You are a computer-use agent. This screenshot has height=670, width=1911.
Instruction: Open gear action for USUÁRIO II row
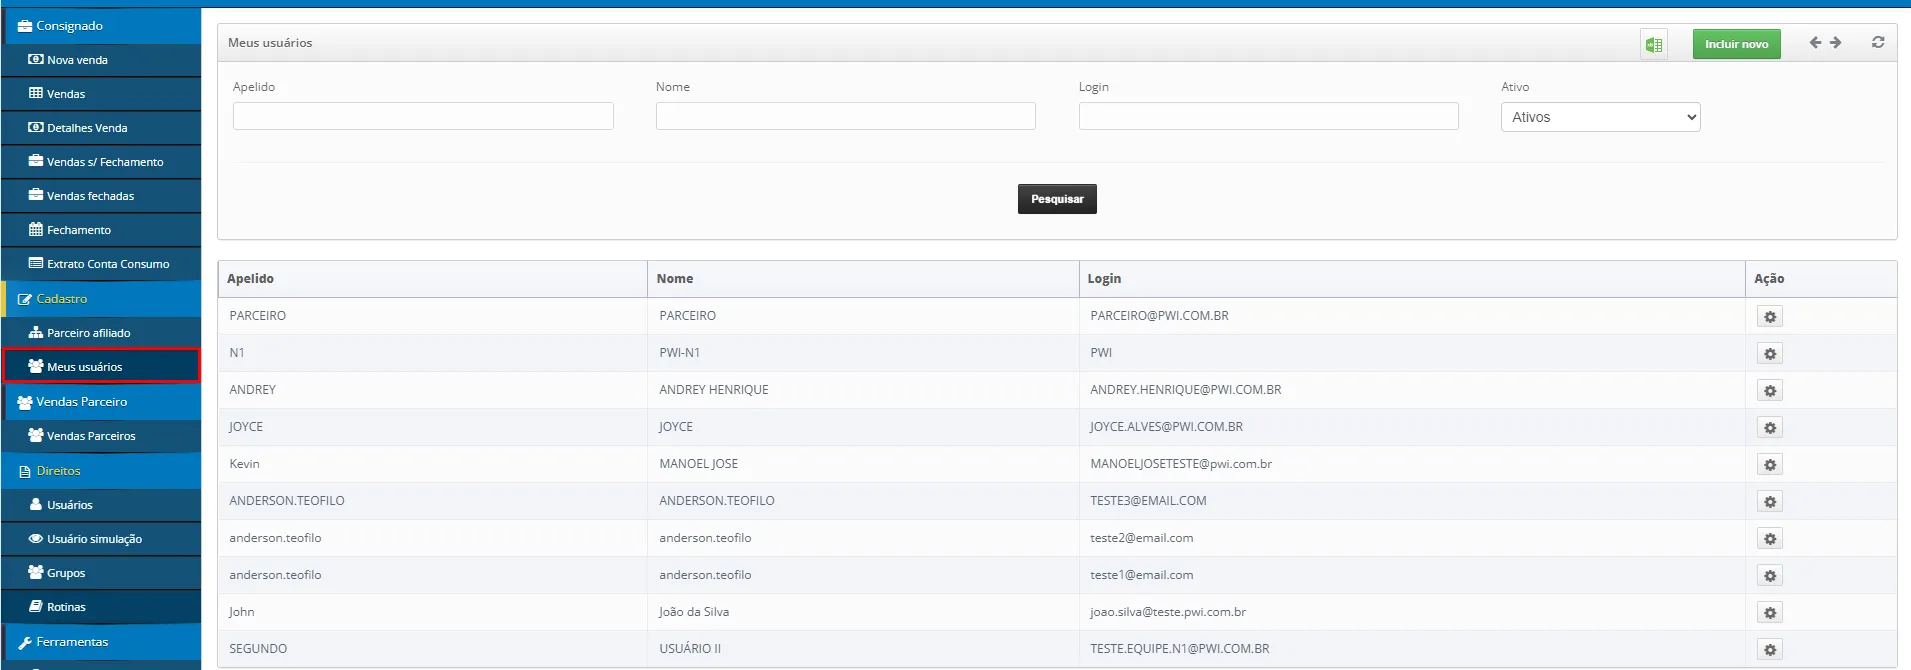click(1769, 650)
